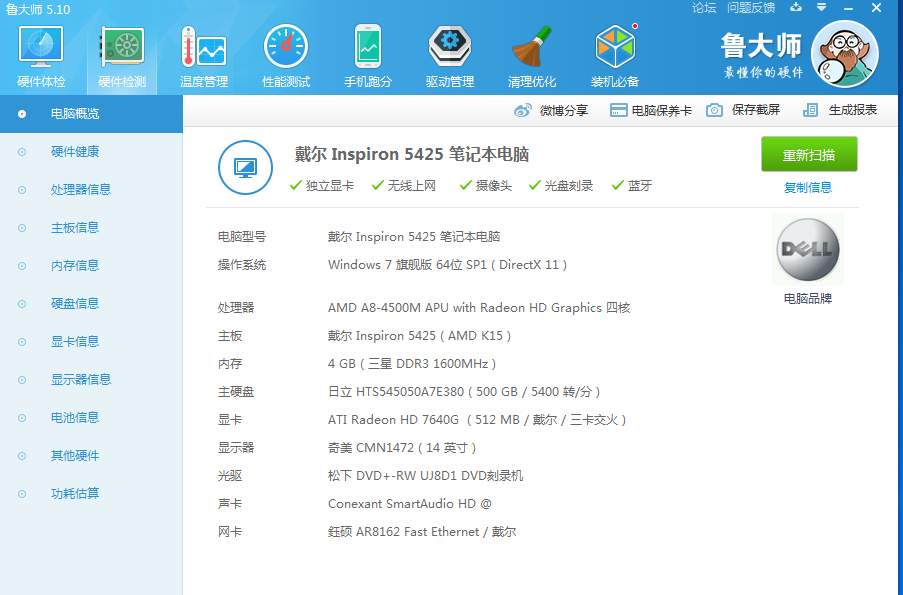The height and width of the screenshot is (595, 903).
Task: Click the green 重新扫描 rescan button
Action: pyautogui.click(x=809, y=154)
